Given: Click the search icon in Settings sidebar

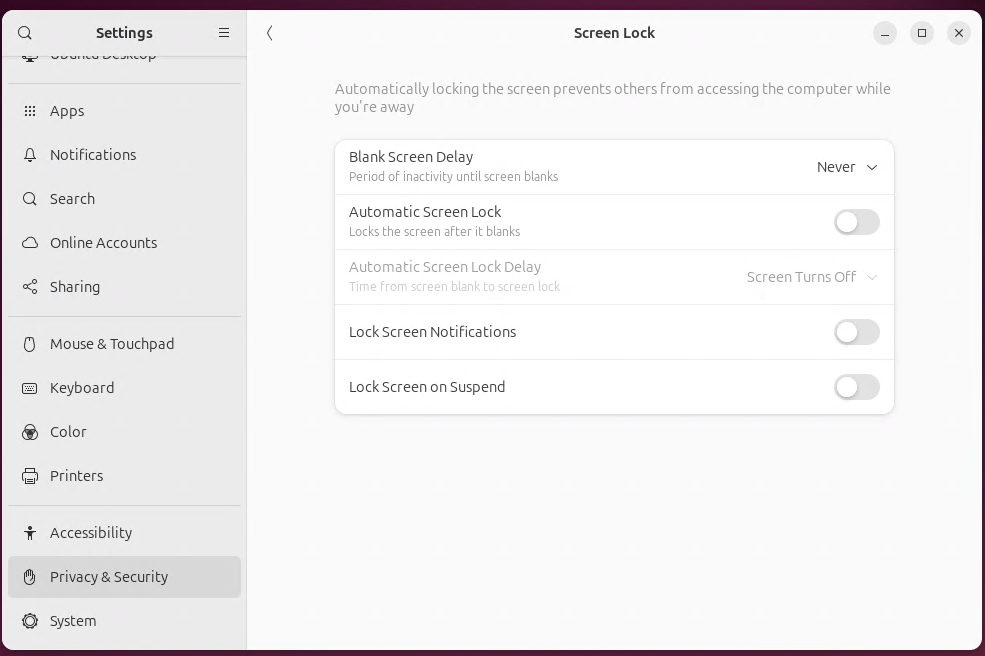Looking at the screenshot, I should coord(25,33).
